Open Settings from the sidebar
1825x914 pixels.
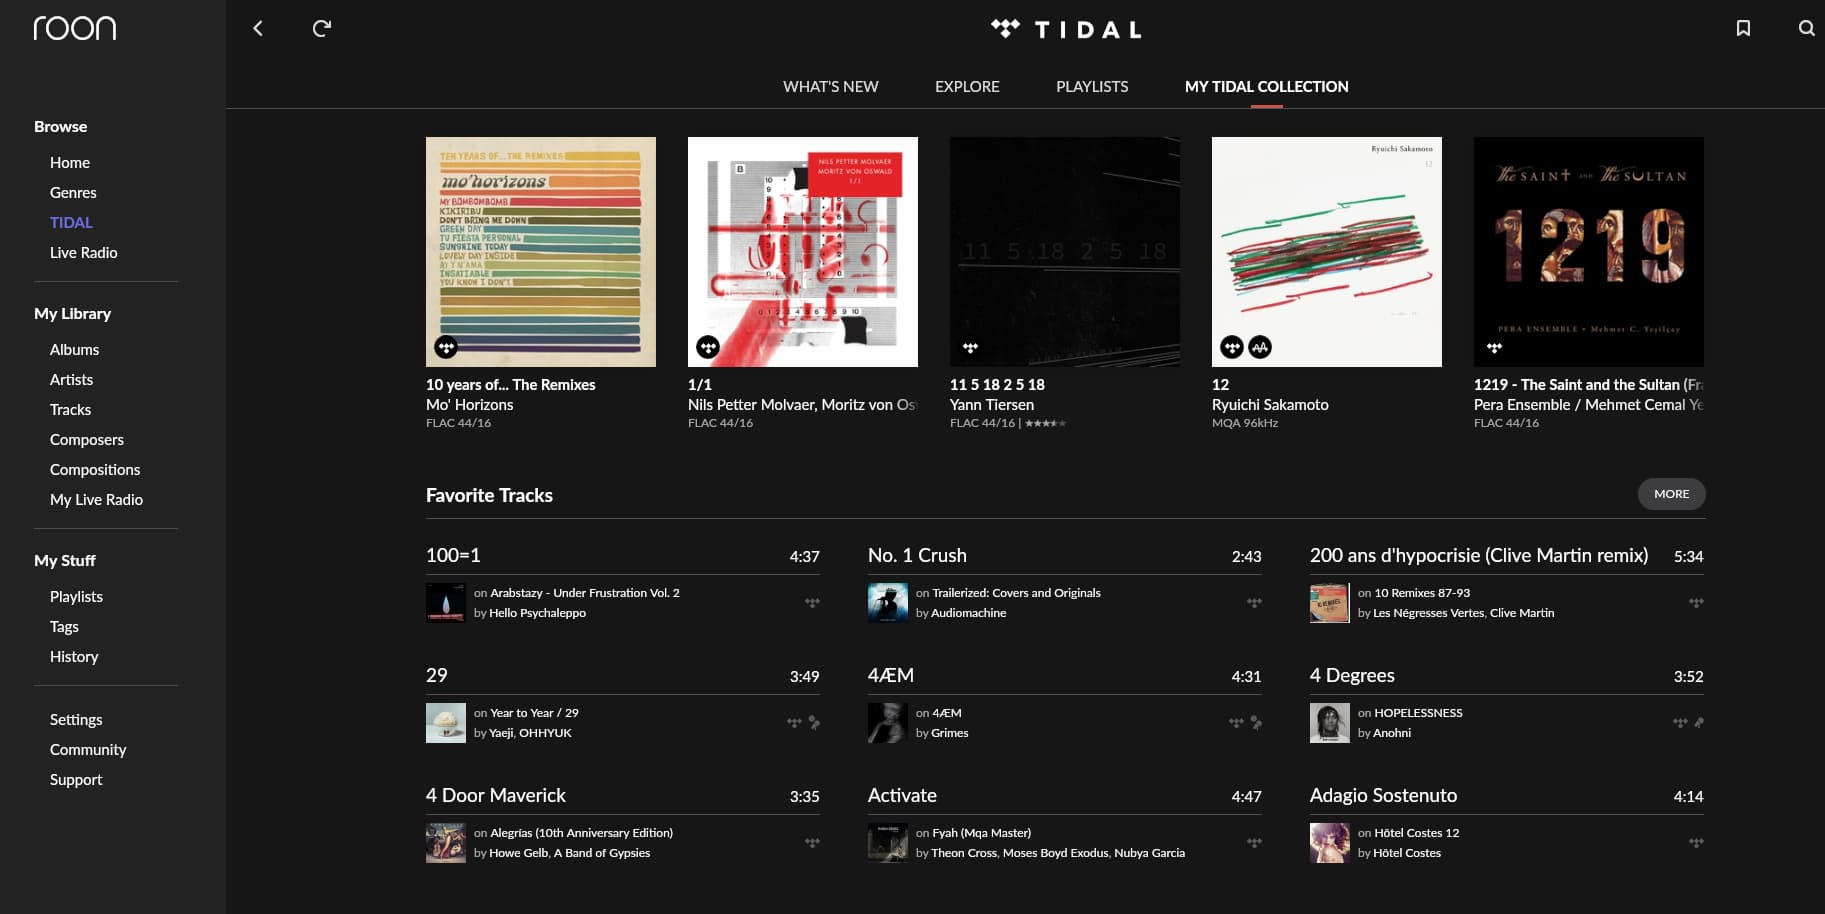(x=76, y=720)
